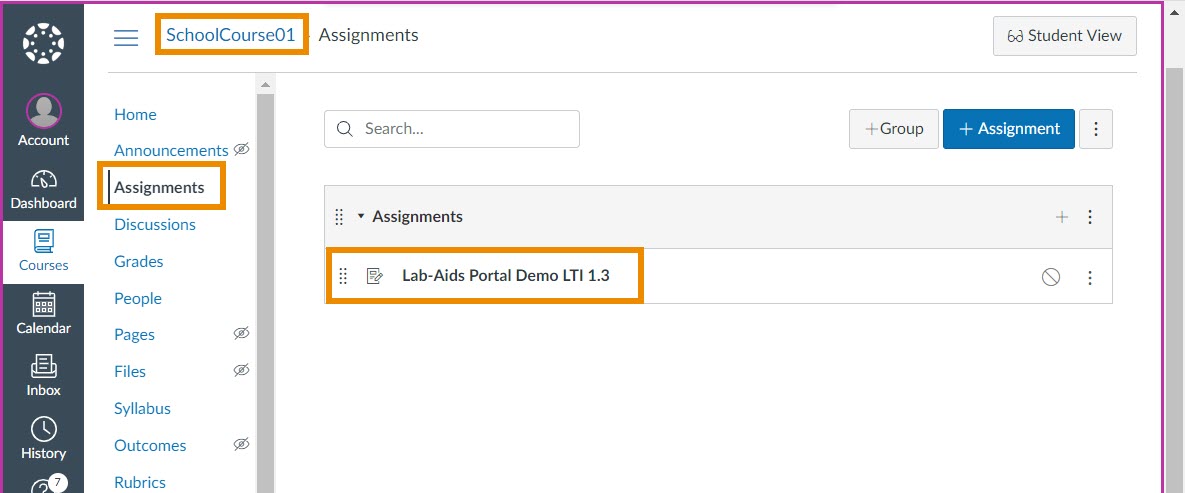Open the SchoolCourse01 breadcrumb link
The height and width of the screenshot is (493, 1185).
pos(231,35)
